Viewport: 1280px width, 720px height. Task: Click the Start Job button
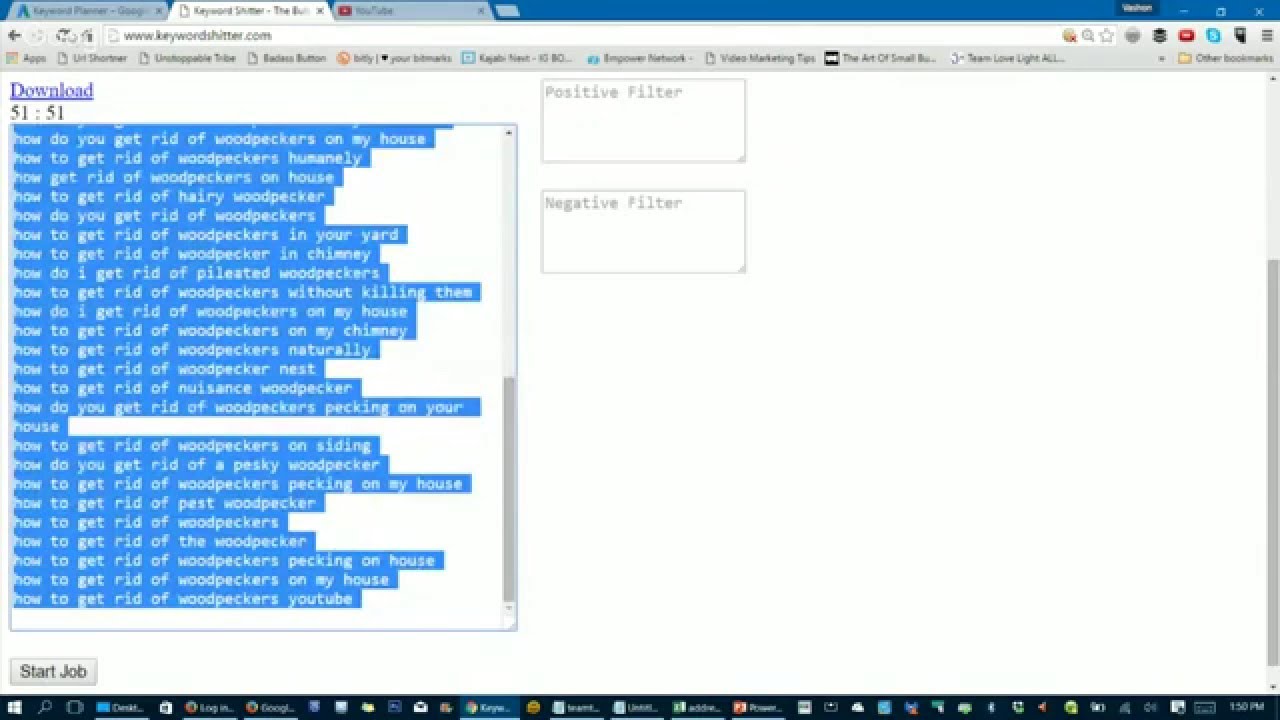point(53,671)
